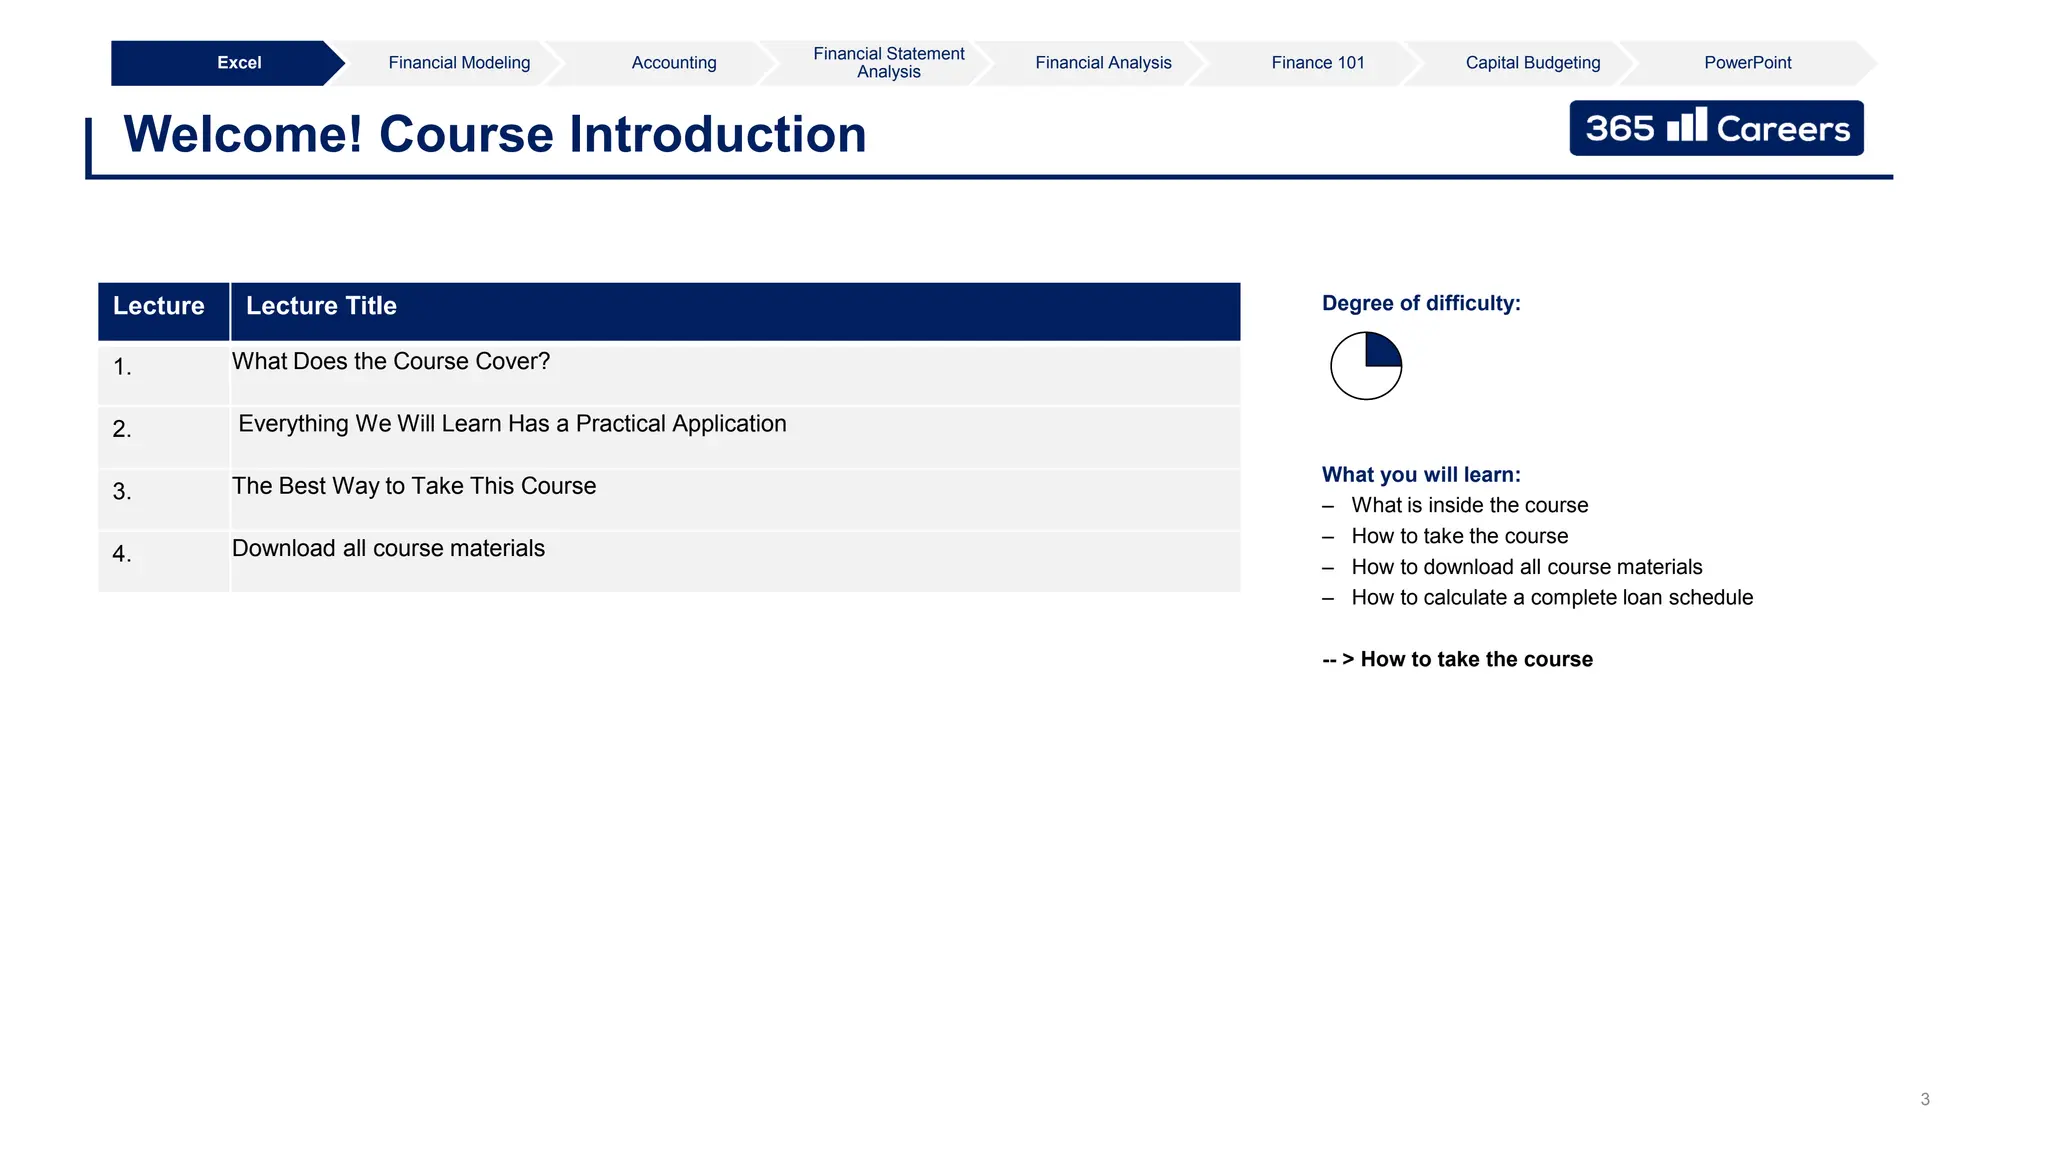Open the Finance 101 section tab
2048x1152 pixels.
(1318, 63)
